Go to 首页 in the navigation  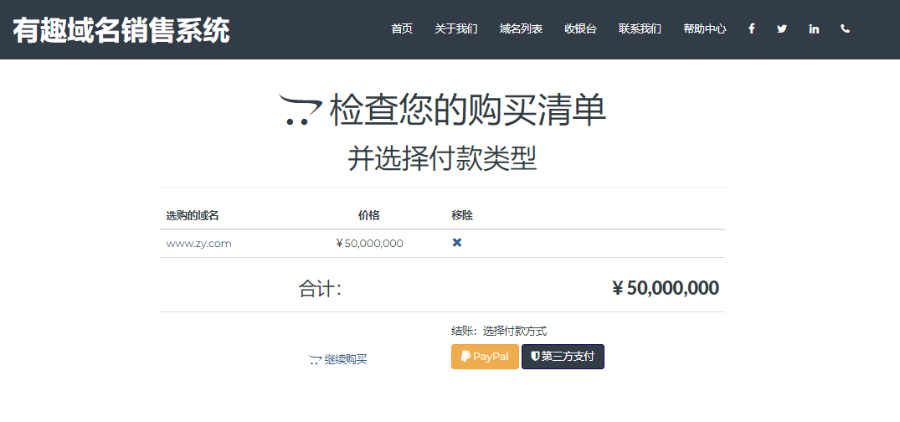tap(402, 29)
